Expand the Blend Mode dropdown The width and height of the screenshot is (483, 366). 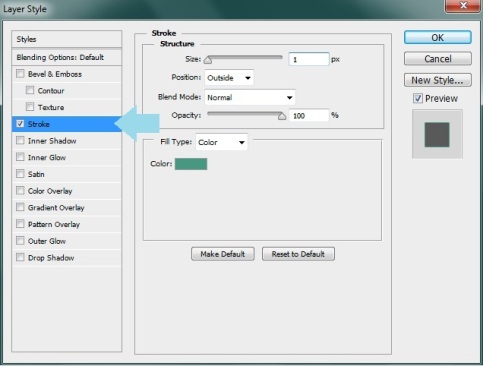pyautogui.click(x=250, y=97)
